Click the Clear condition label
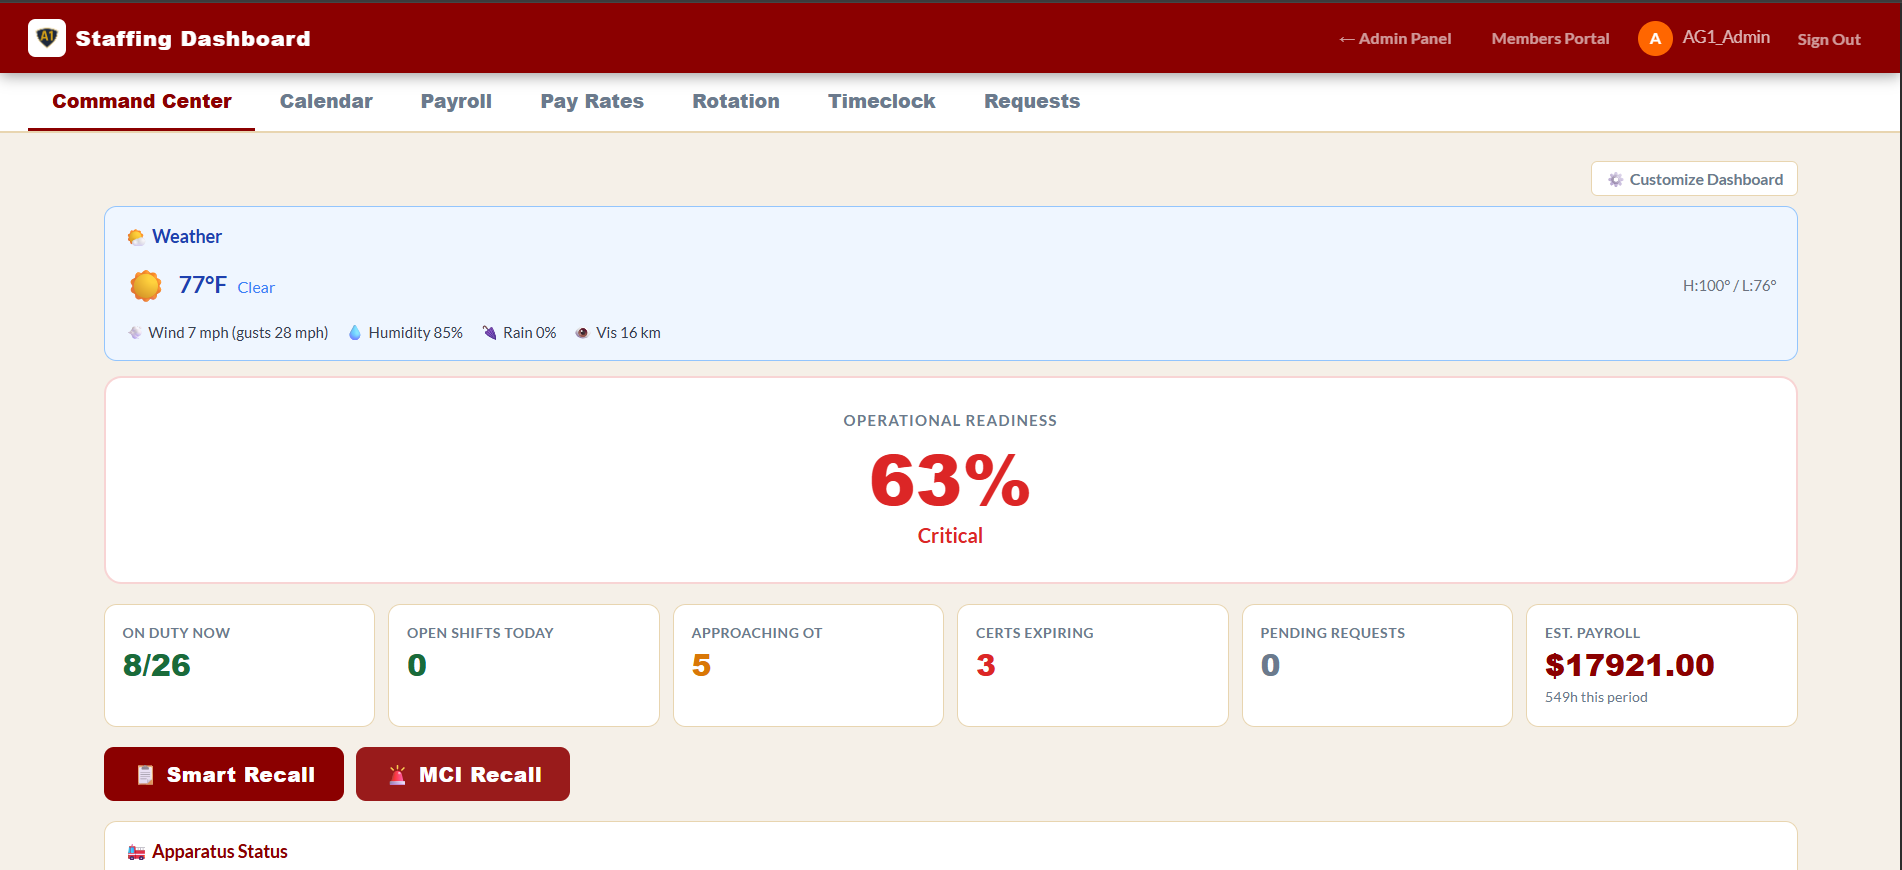Viewport: 1902px width, 870px height. point(256,288)
